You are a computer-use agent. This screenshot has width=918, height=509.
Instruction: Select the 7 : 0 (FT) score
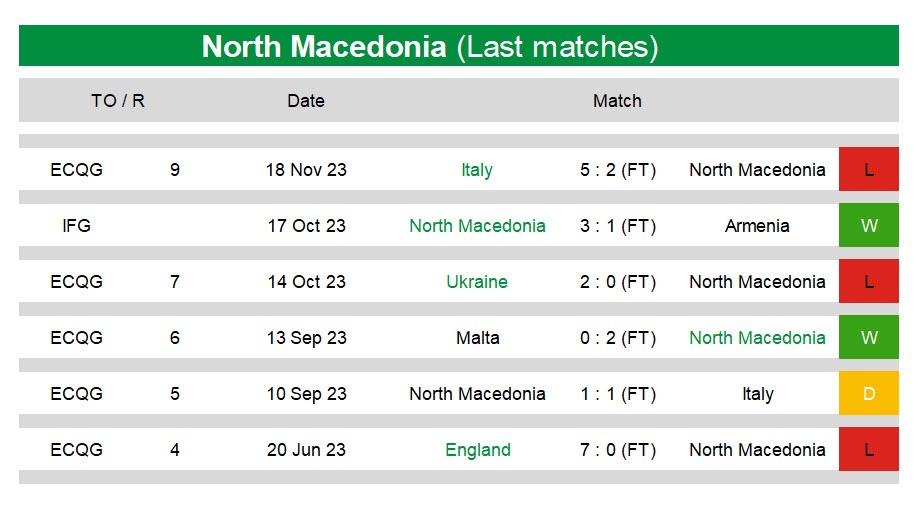click(x=618, y=450)
